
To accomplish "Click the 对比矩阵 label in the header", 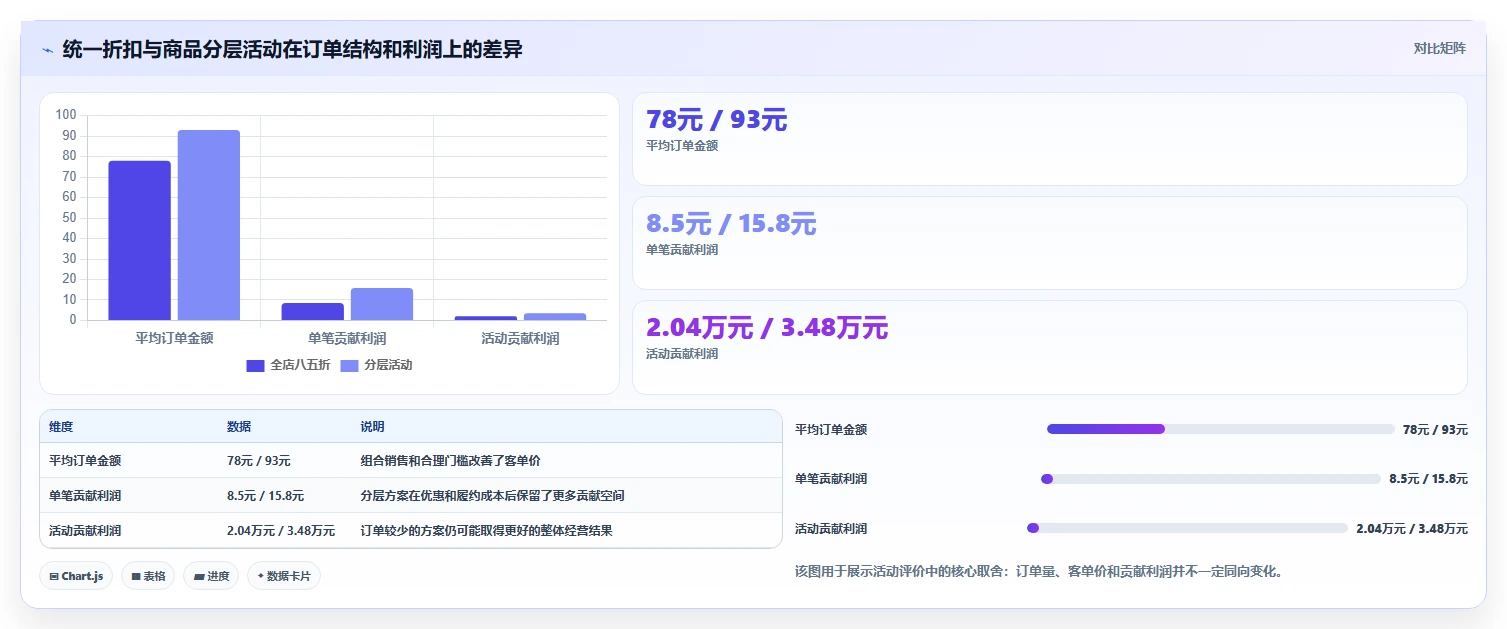I will [x=1439, y=49].
